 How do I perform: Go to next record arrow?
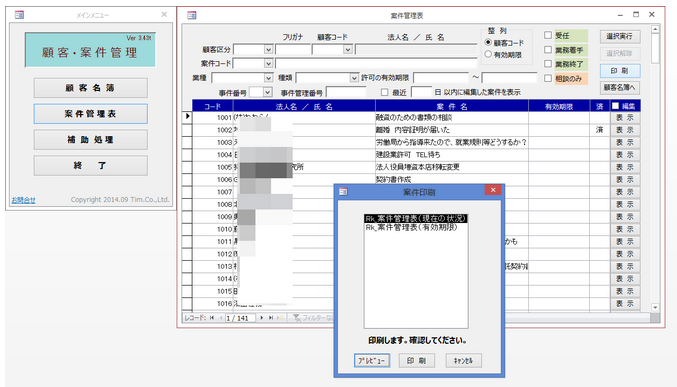point(262,318)
